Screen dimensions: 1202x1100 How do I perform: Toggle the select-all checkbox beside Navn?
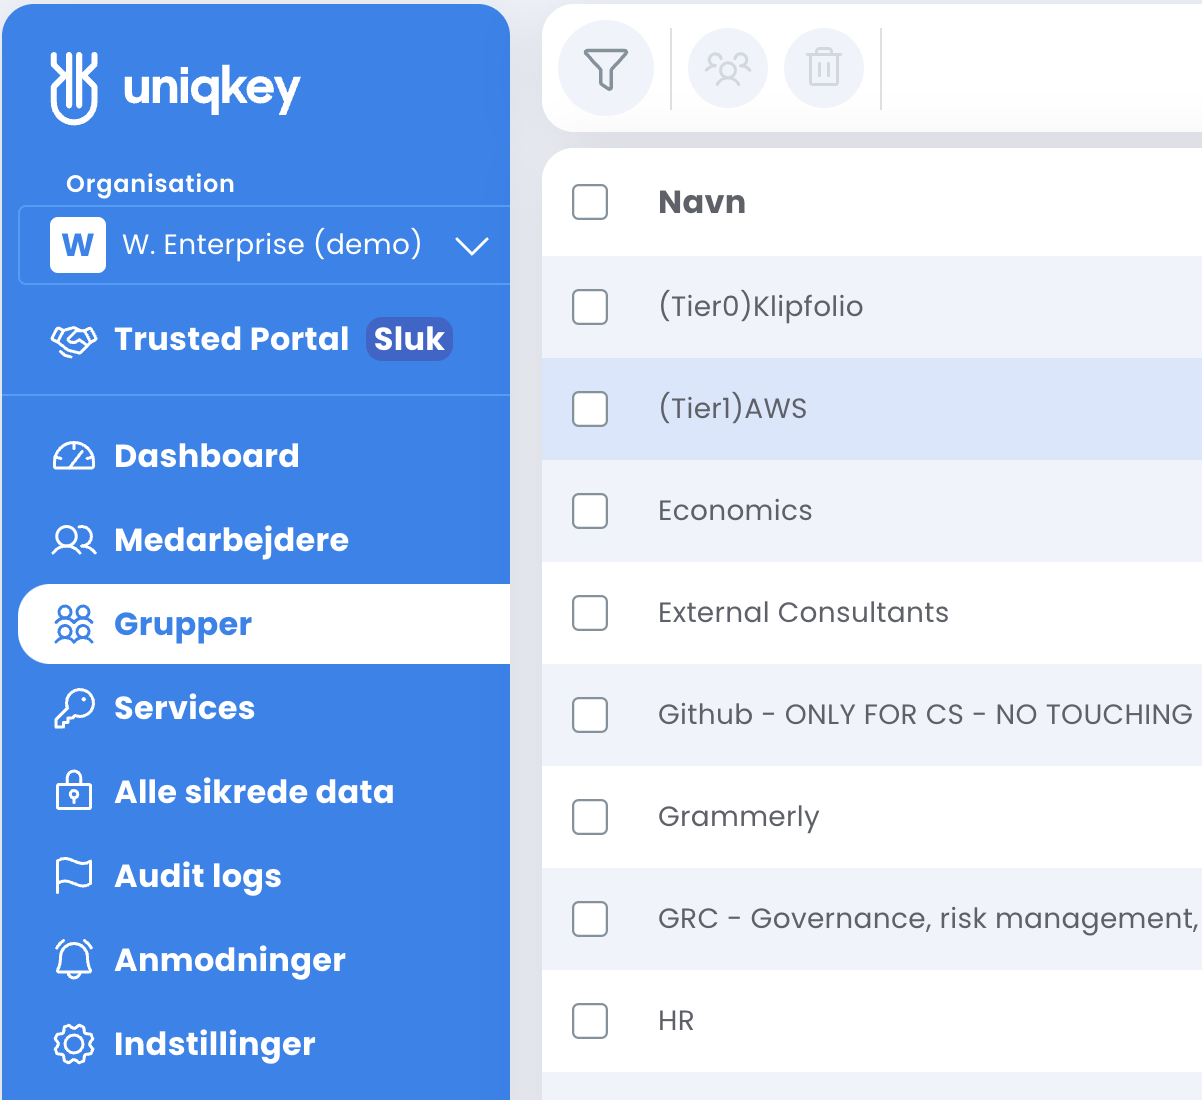pos(590,202)
